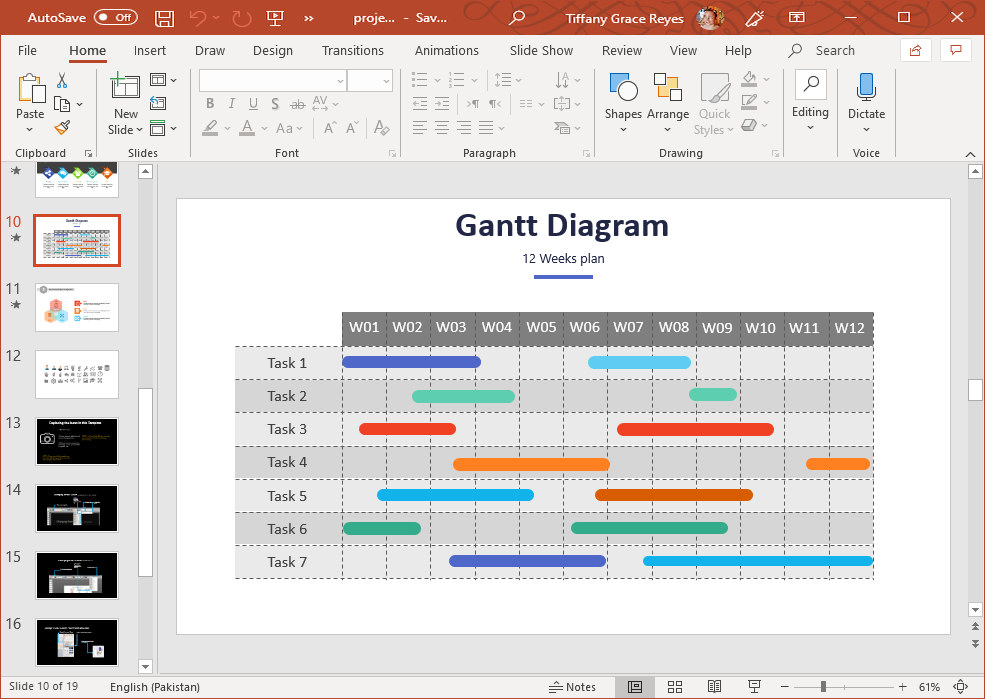
Task: Click the Save icon in title bar
Action: click(x=165, y=17)
